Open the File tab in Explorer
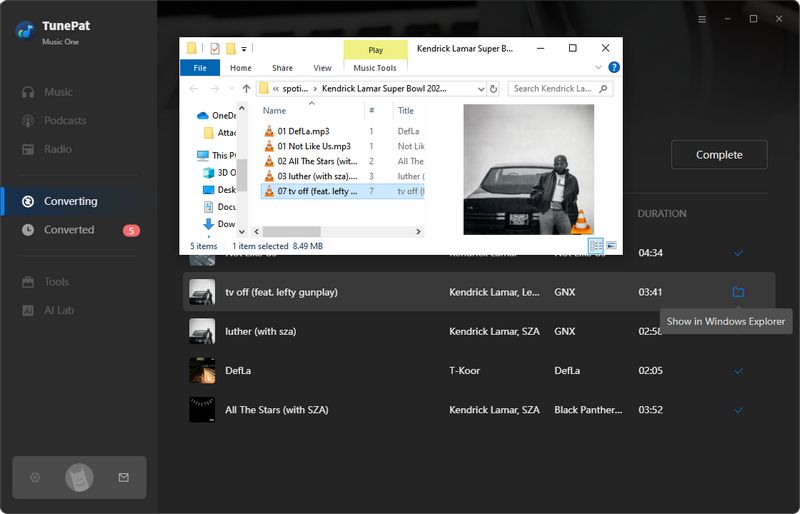The width and height of the screenshot is (800, 514). point(200,68)
